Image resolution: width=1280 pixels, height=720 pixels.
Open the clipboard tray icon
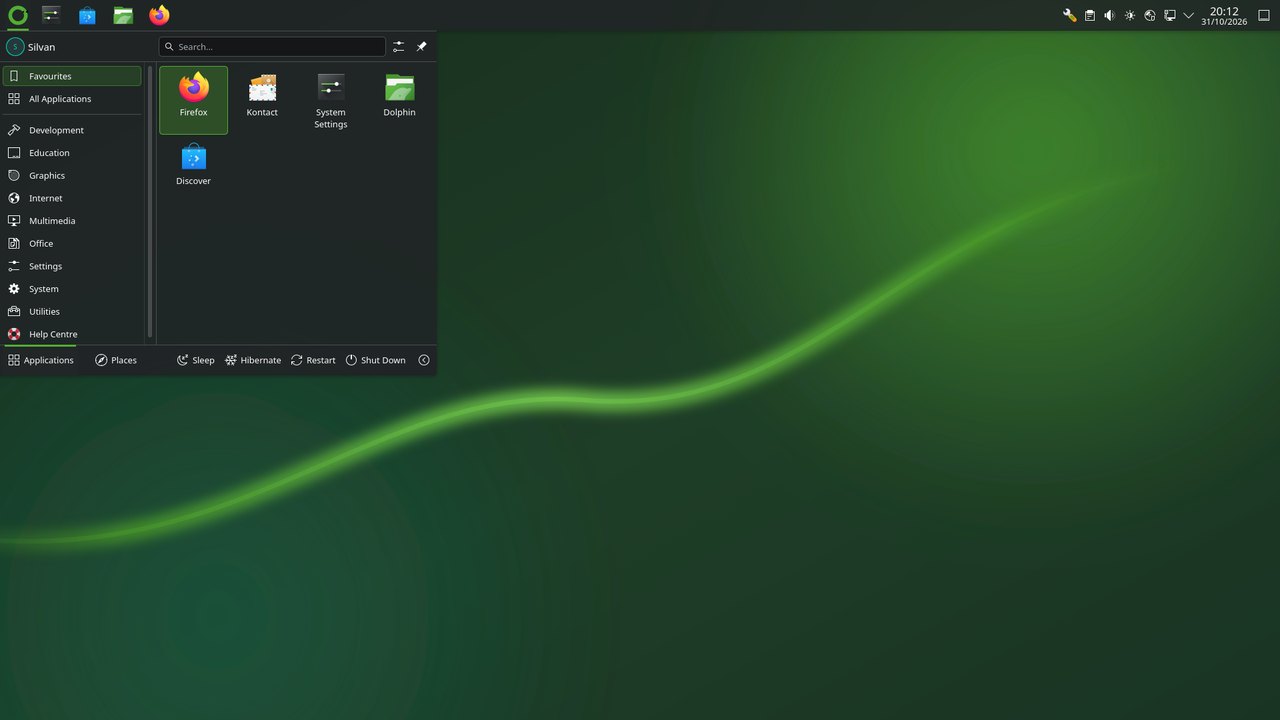point(1090,15)
